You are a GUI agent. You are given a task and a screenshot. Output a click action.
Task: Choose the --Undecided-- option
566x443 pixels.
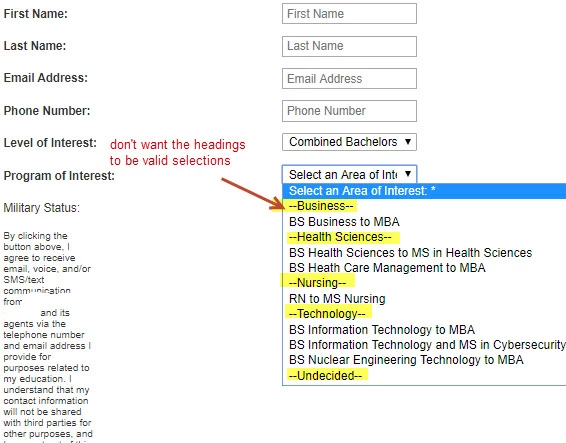tap(424, 375)
